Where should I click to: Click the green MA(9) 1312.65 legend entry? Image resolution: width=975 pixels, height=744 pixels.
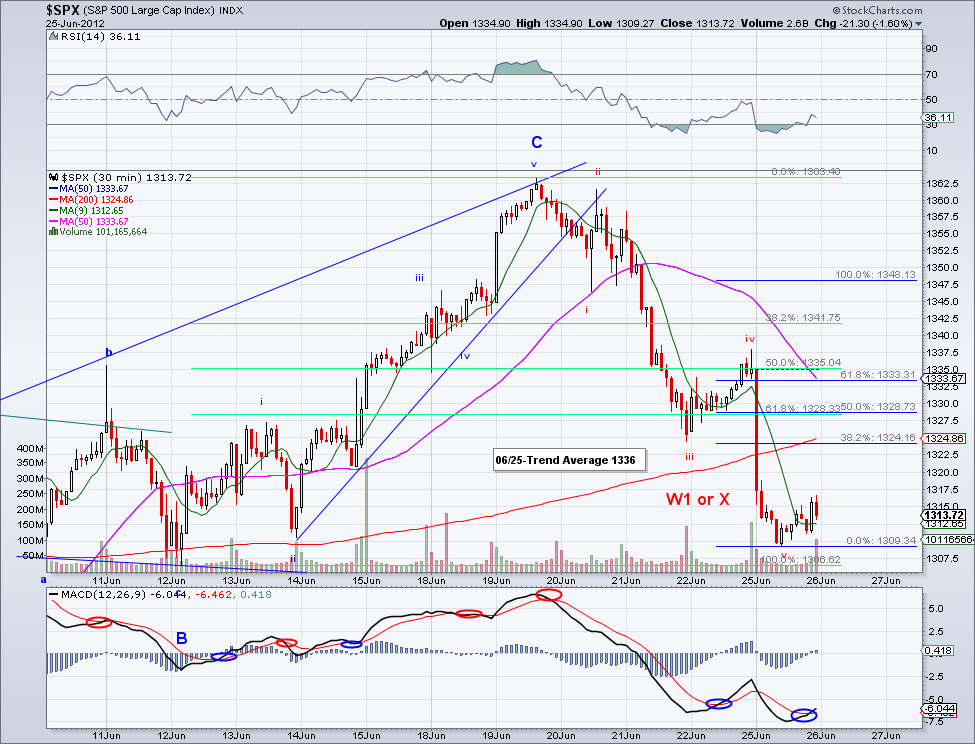tap(86, 211)
